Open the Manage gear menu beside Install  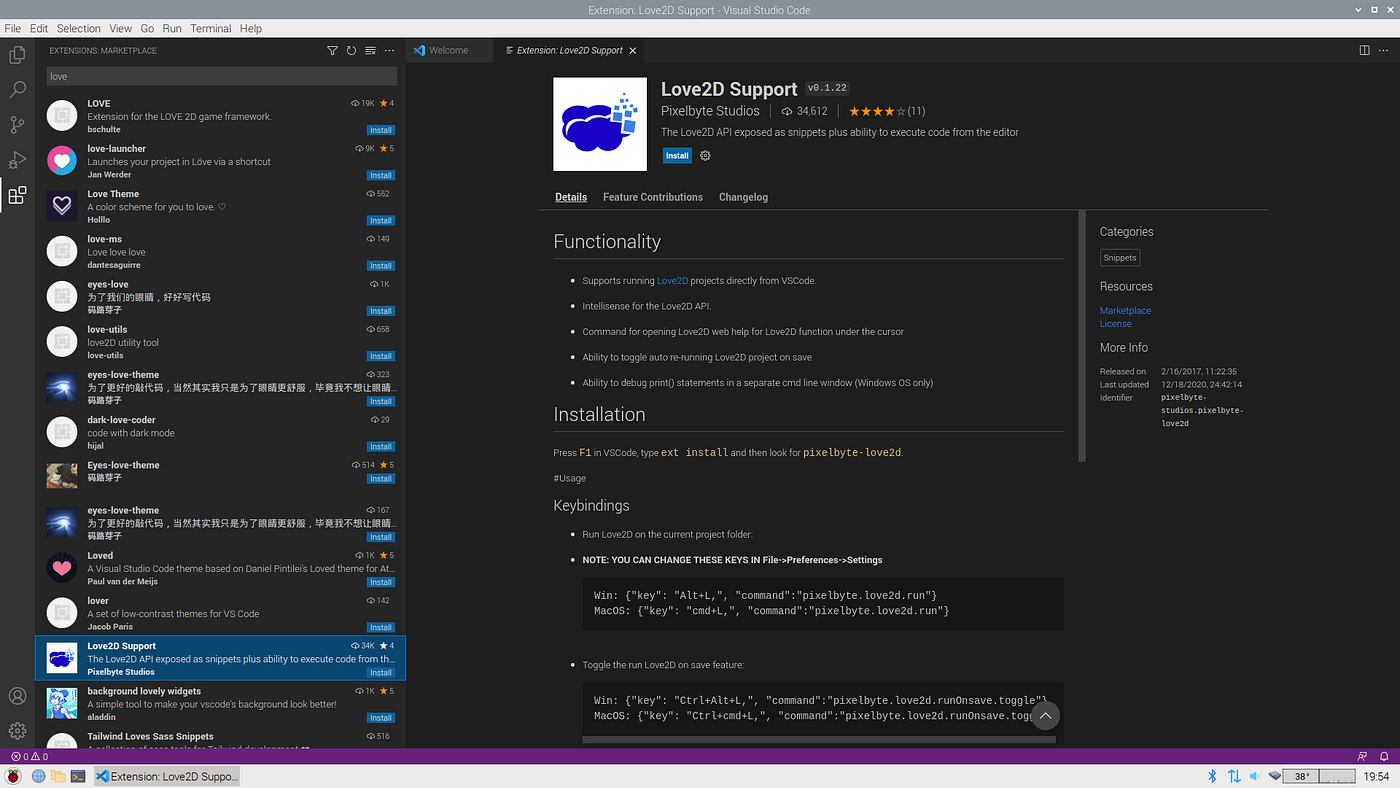[x=705, y=155]
